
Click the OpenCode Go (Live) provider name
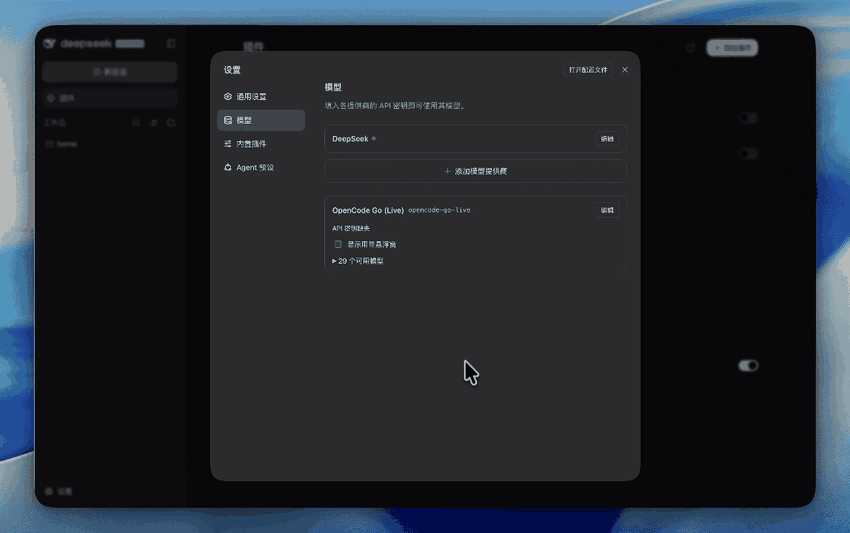coord(368,210)
